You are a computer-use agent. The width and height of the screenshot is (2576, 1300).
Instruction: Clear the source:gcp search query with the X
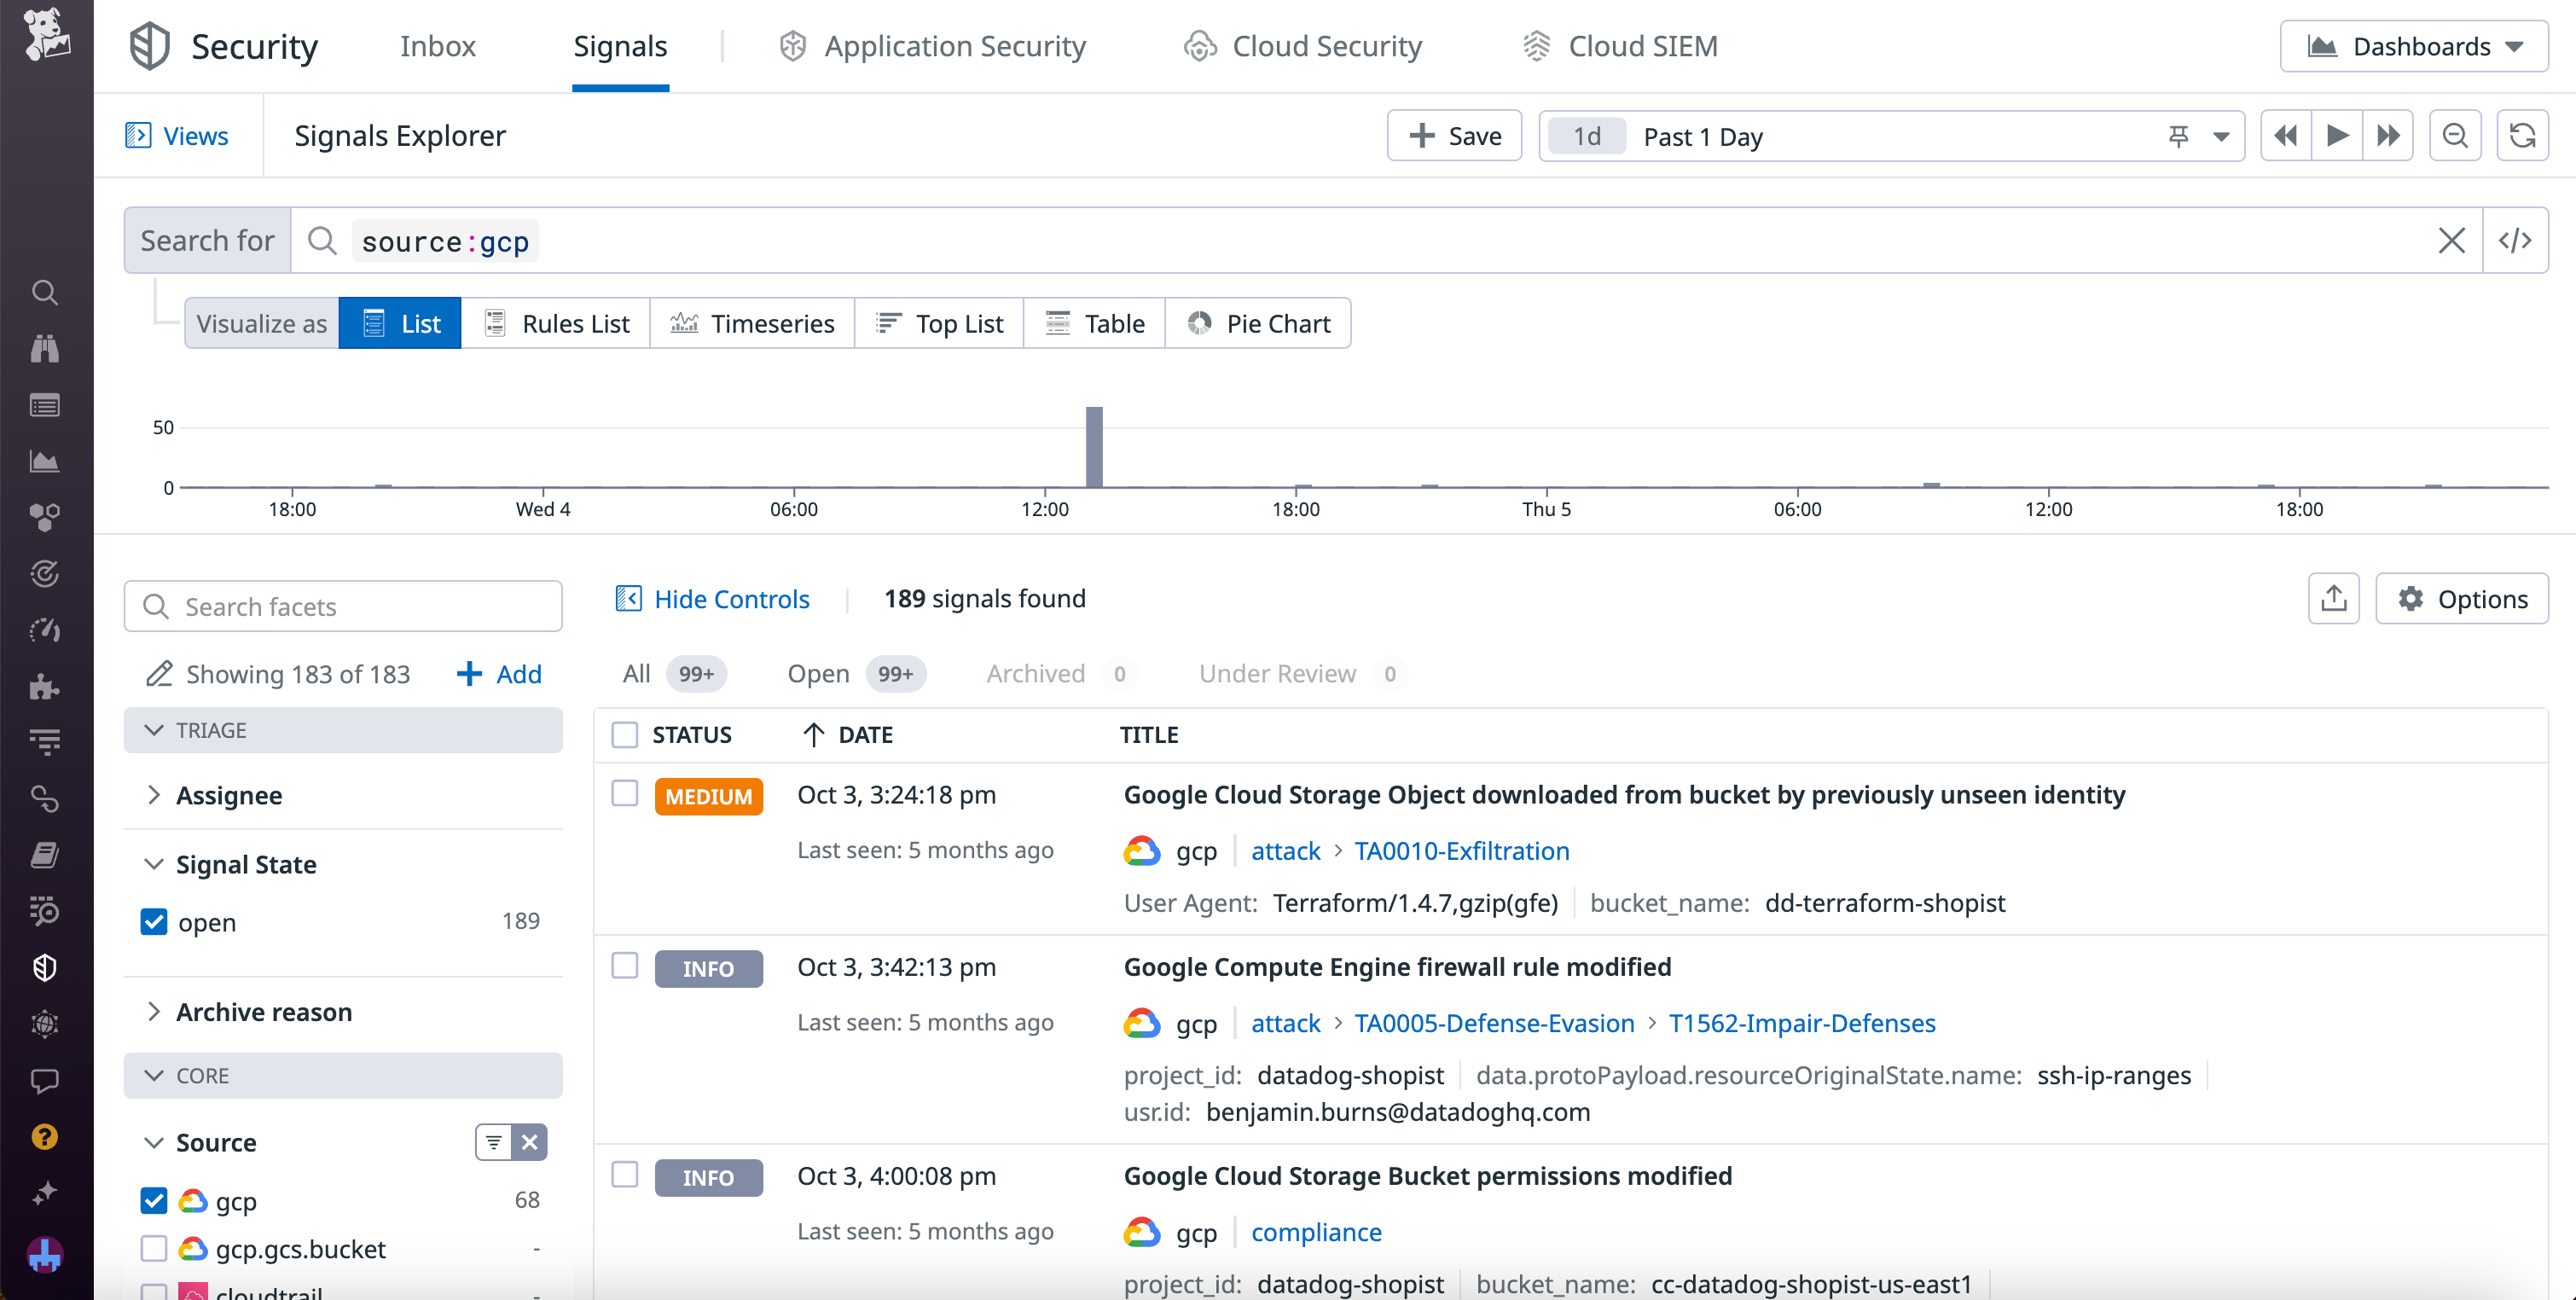pos(2452,240)
